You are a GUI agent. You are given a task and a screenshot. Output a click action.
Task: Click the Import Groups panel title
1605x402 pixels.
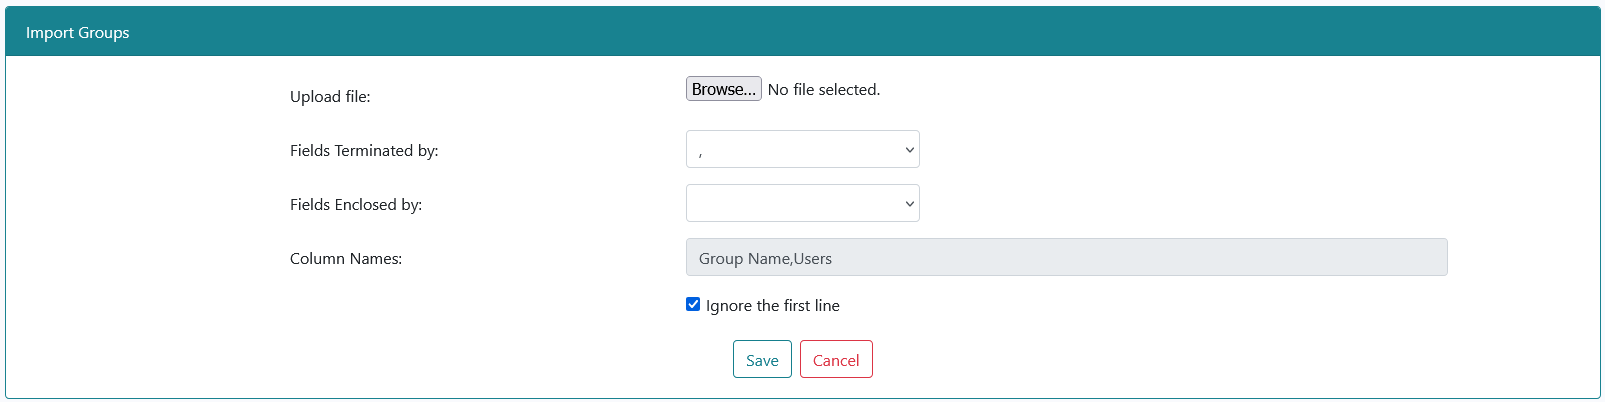tap(78, 33)
